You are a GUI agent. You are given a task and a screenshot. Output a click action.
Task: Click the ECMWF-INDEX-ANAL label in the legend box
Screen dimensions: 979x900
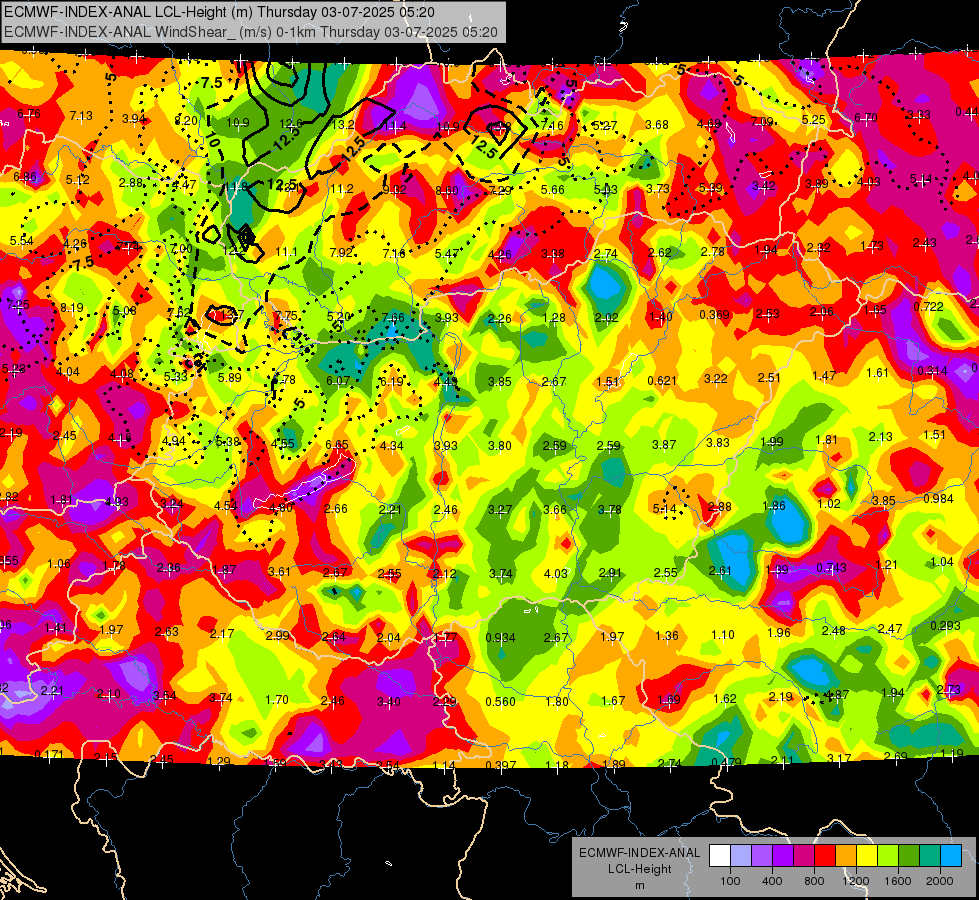pos(639,853)
